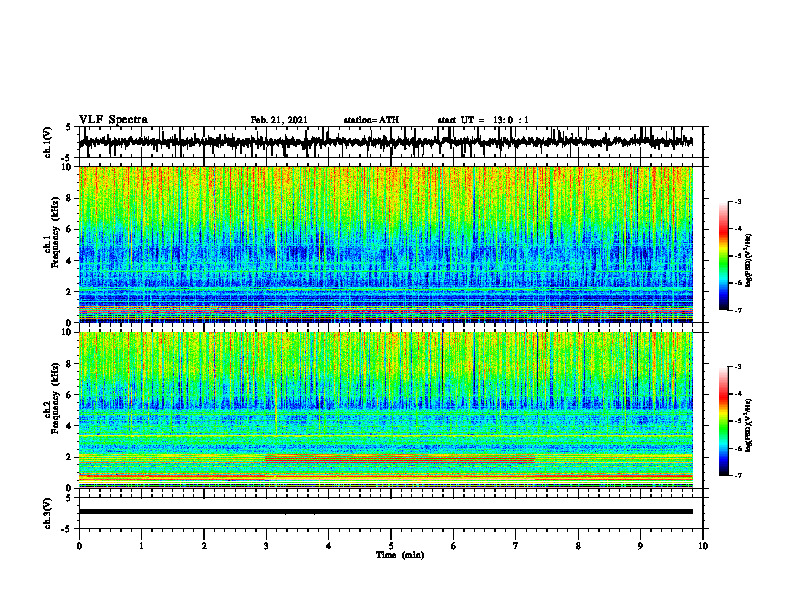Click the ch.2 frequency axis "8" tick label
The image size is (792, 612).
coord(70,364)
